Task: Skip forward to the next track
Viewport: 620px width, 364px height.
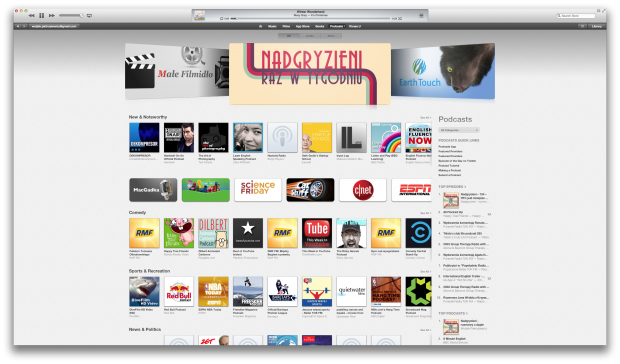Action: pos(52,15)
